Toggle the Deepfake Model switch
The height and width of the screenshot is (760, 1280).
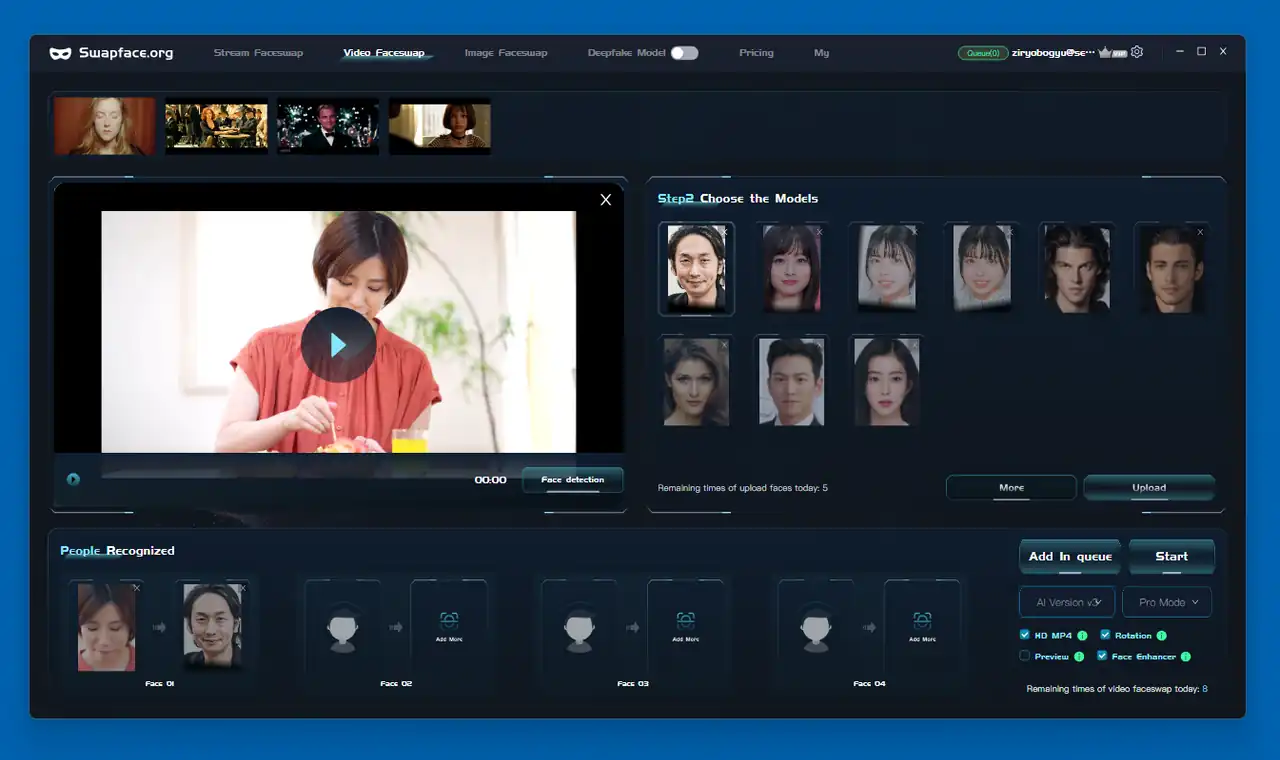pos(684,53)
